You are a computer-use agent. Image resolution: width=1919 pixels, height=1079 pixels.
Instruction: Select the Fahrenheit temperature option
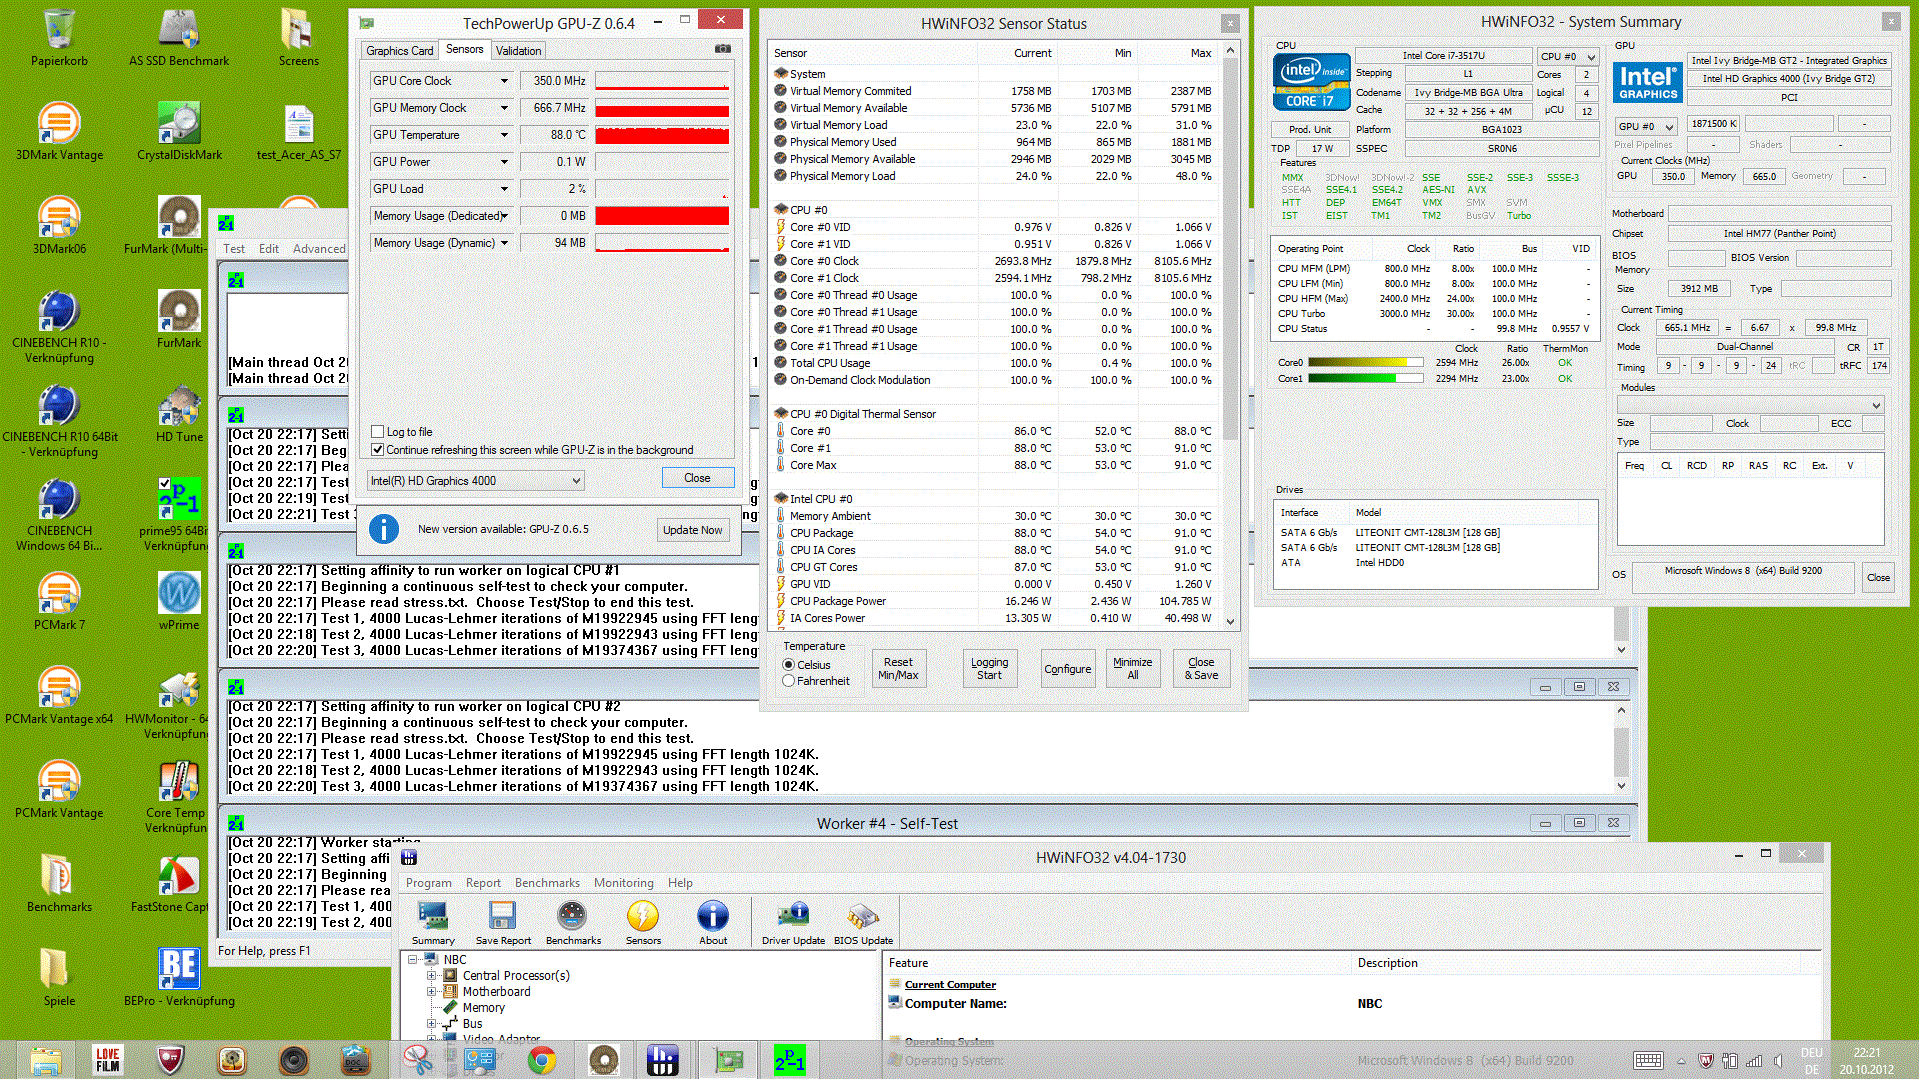tap(789, 681)
